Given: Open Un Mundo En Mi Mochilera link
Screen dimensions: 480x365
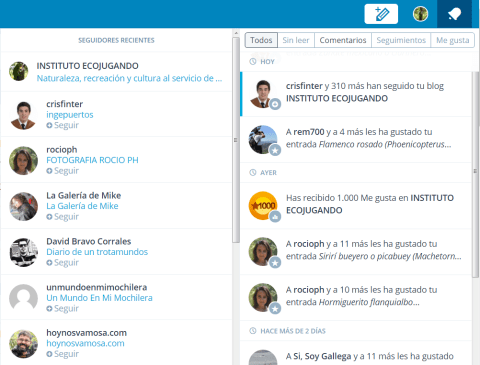Looking at the screenshot, I should coord(99,298).
